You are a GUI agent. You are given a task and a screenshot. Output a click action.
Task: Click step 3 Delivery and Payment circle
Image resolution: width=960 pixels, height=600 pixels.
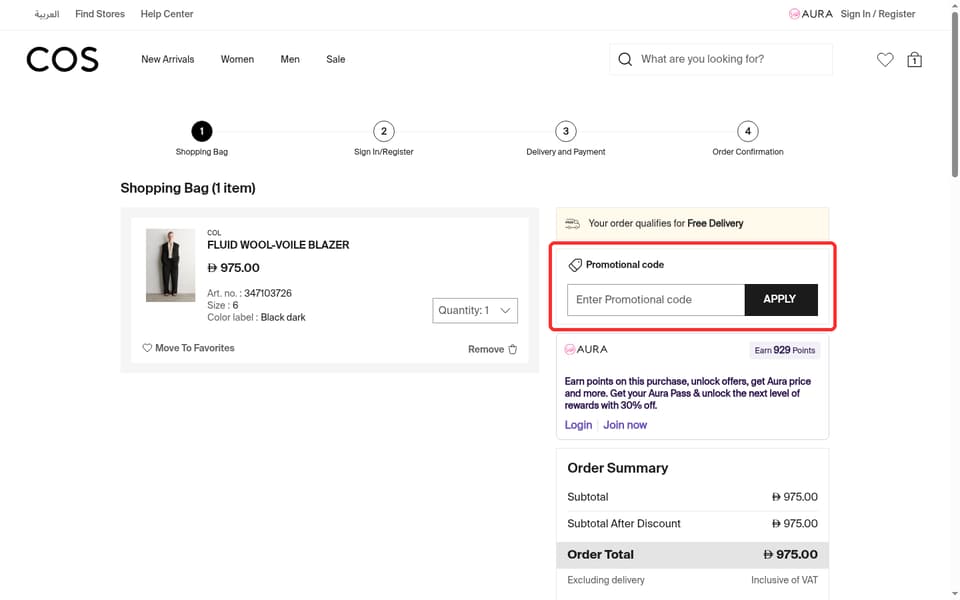coord(566,131)
